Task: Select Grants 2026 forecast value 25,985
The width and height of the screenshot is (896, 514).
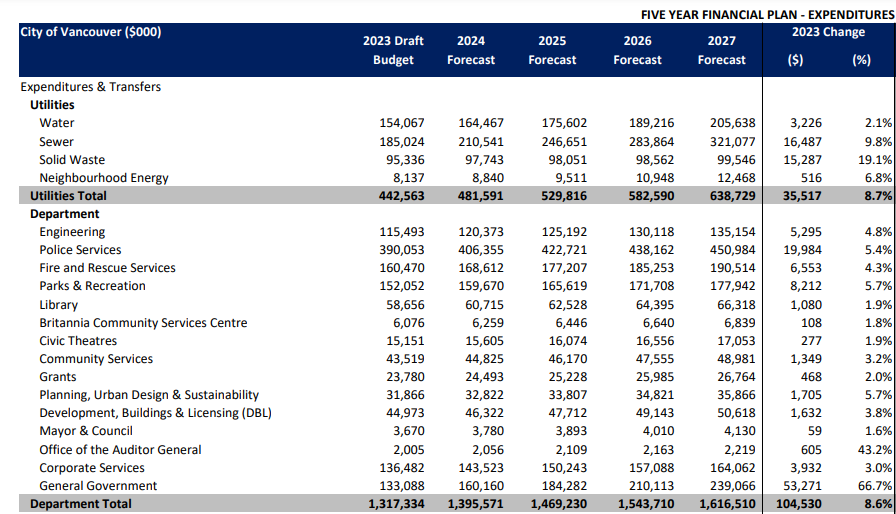Action: (655, 377)
